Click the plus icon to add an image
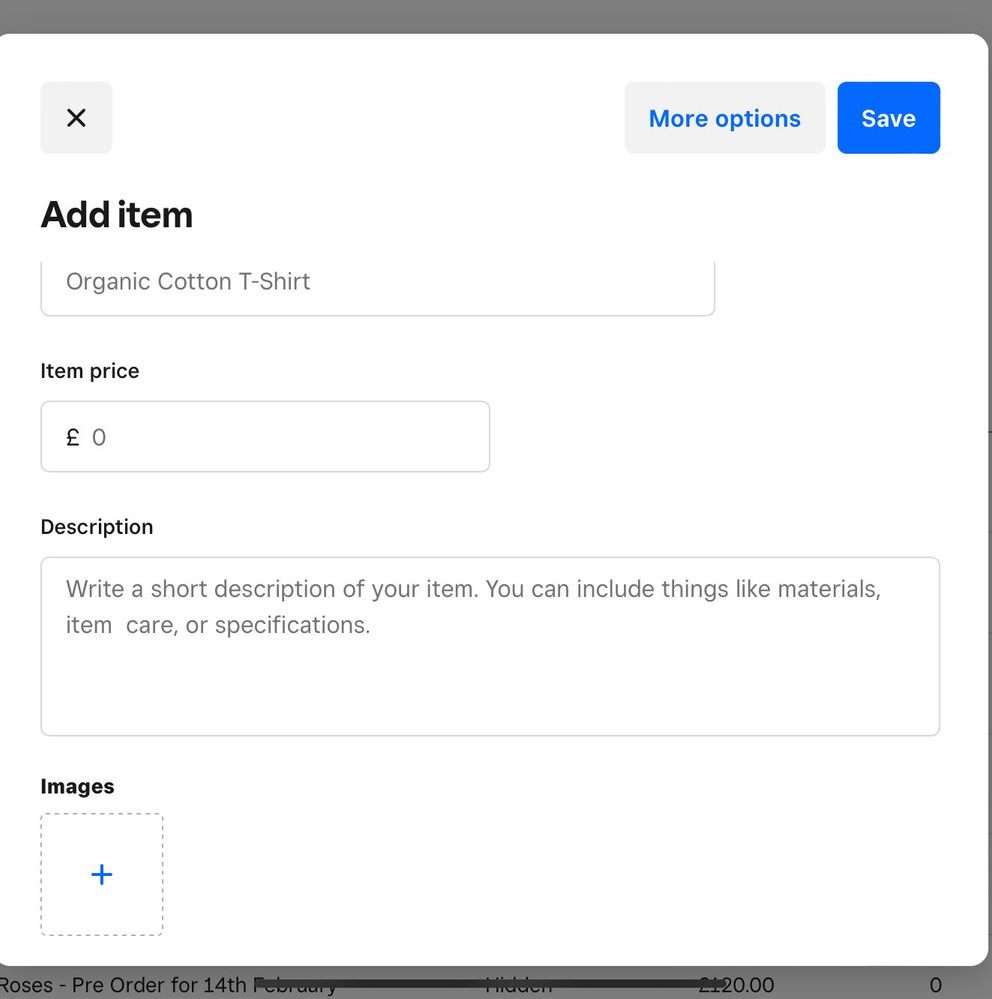Screen dimensions: 992x999 pos(101,875)
